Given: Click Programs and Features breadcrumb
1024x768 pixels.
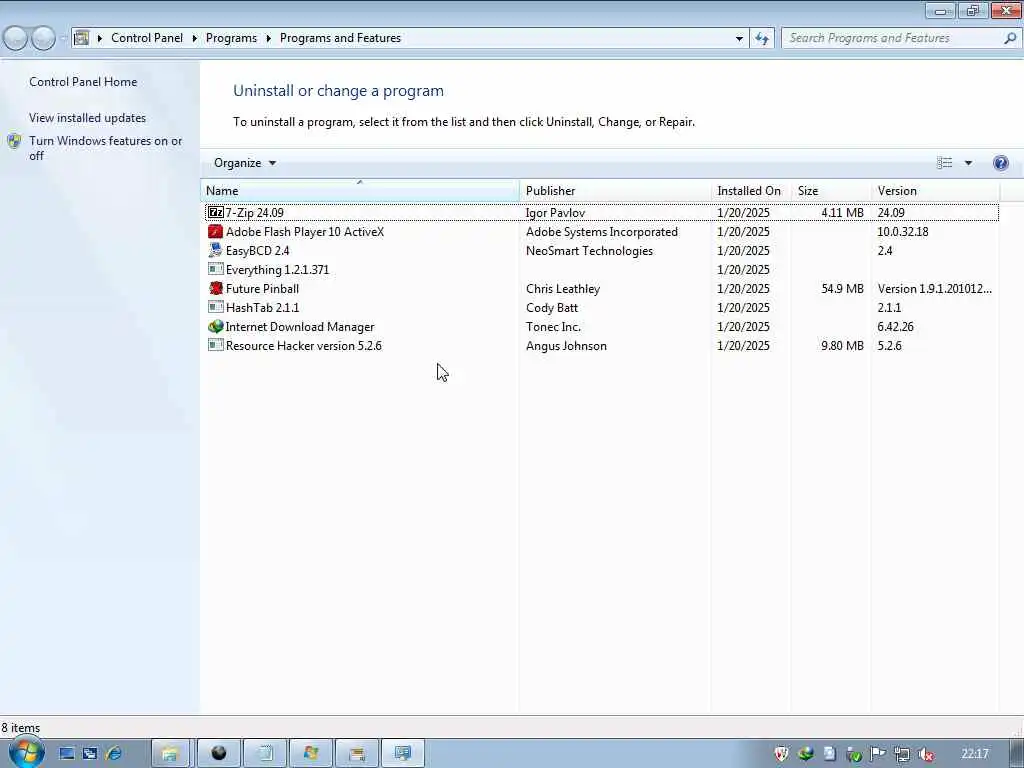Looking at the screenshot, I should pos(340,38).
